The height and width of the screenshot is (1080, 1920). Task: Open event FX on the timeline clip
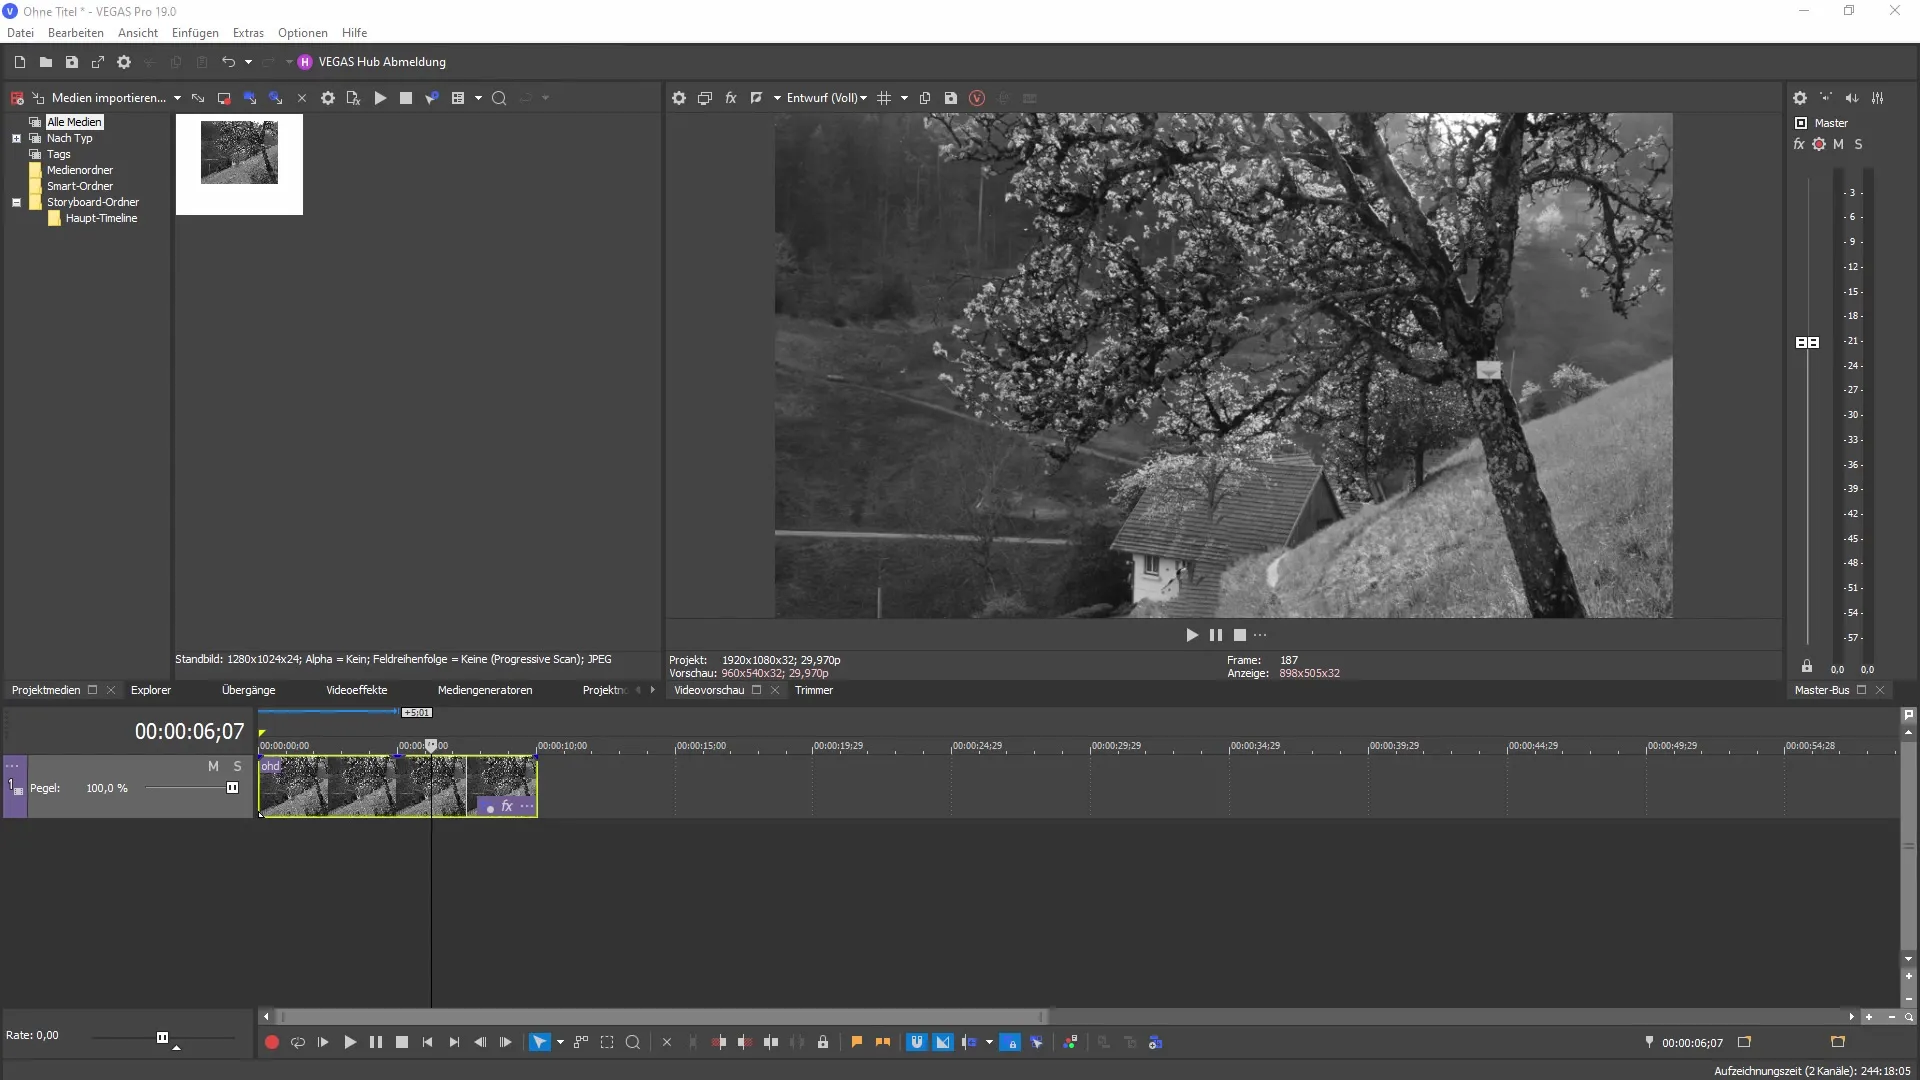[507, 806]
